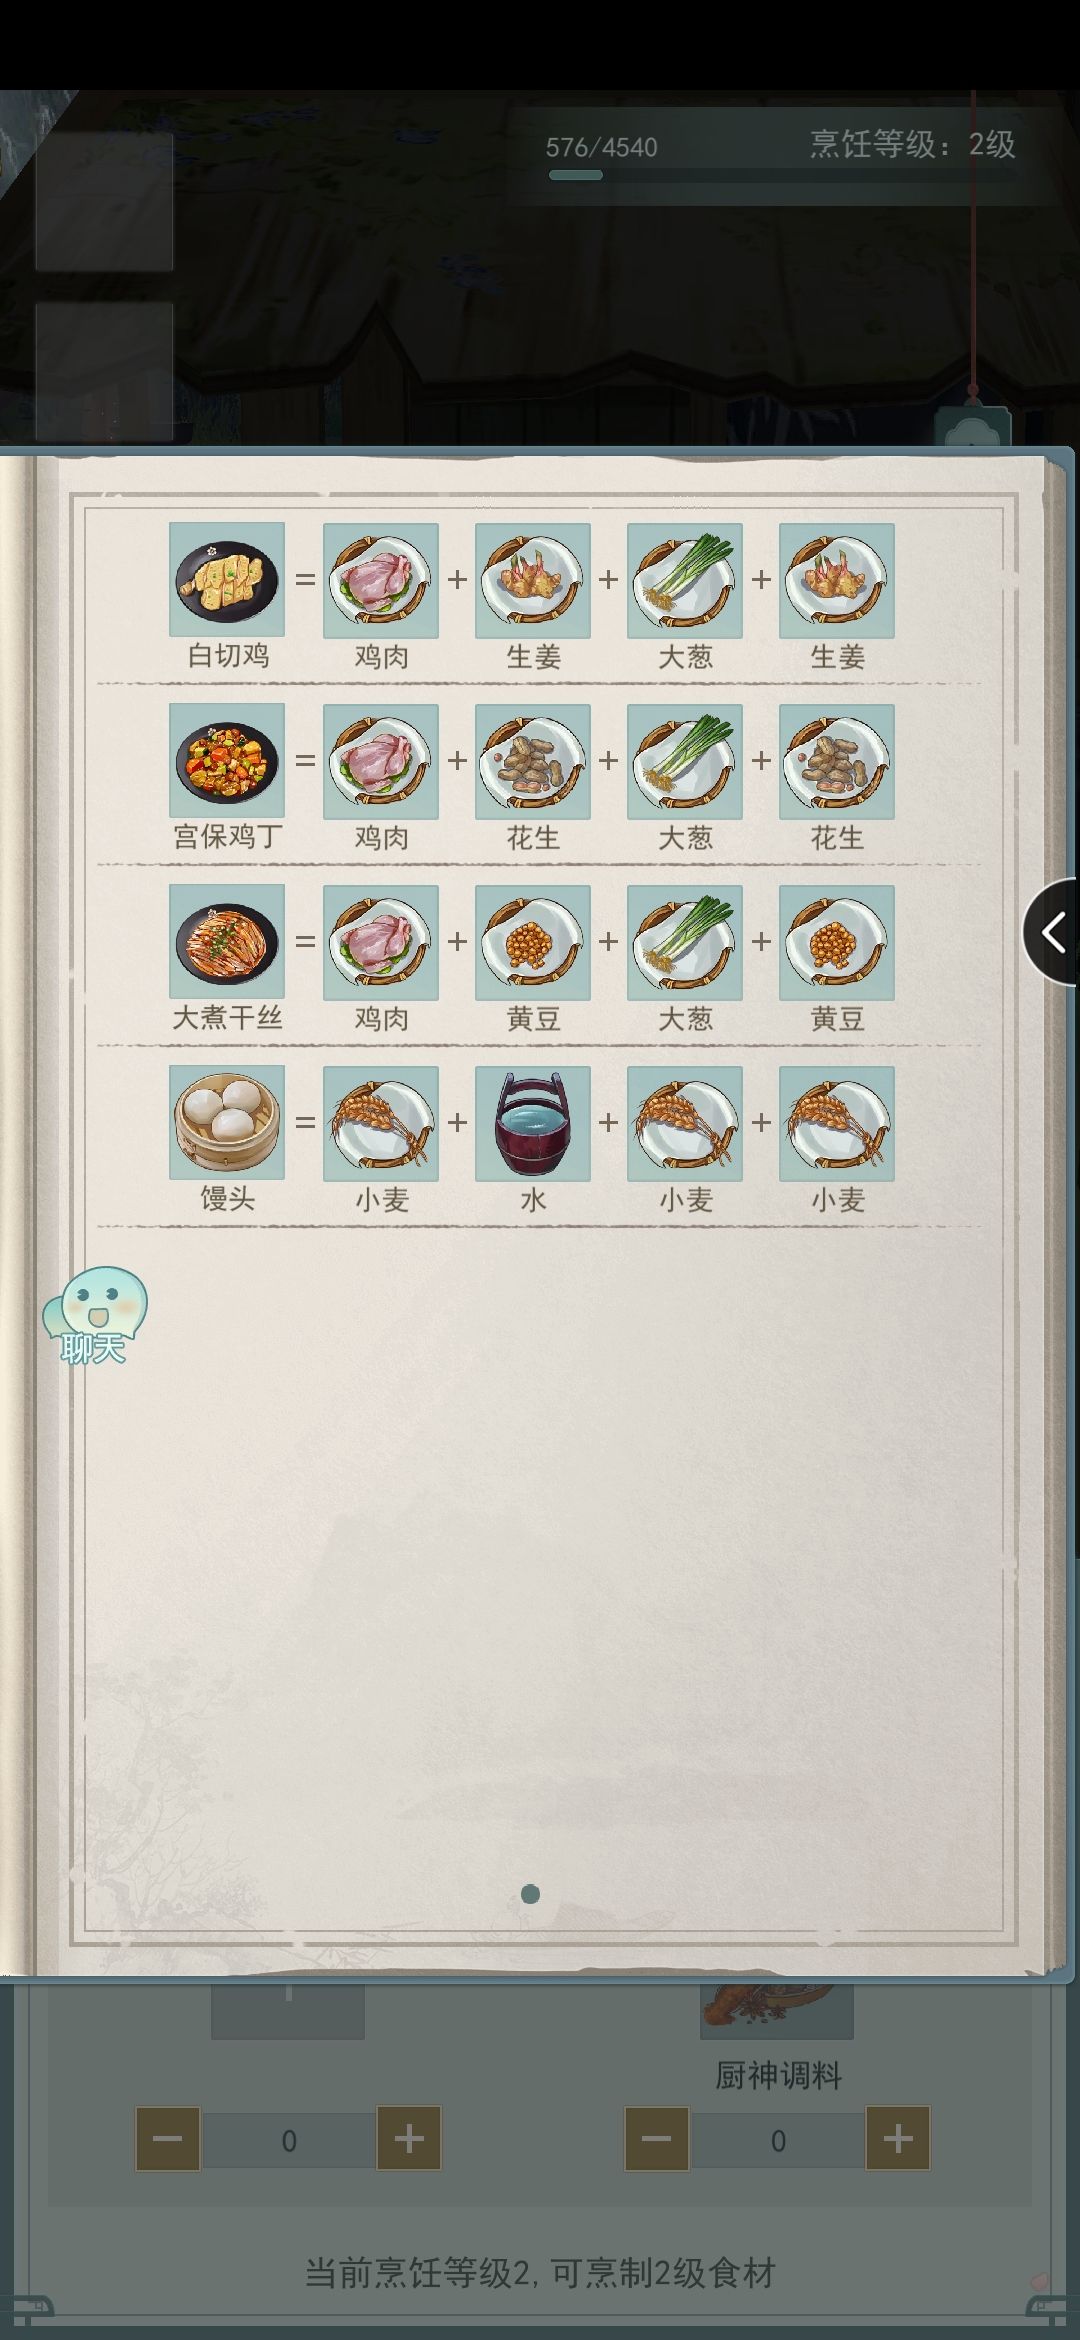Tap the 烹饪等级 2级 level label

coord(912,144)
